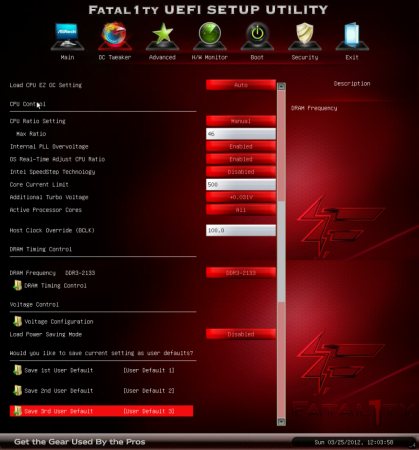Screen dimensions: 419x450
Task: Click the Save 3rd User Default icon
Action: [x=17, y=411]
